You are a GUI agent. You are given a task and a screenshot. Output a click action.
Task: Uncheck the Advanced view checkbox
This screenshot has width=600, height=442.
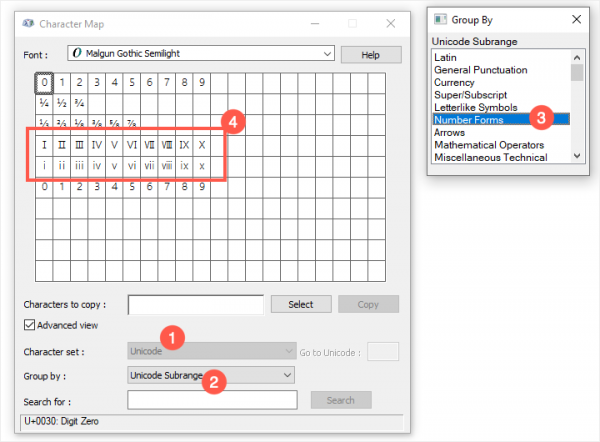coord(29,325)
